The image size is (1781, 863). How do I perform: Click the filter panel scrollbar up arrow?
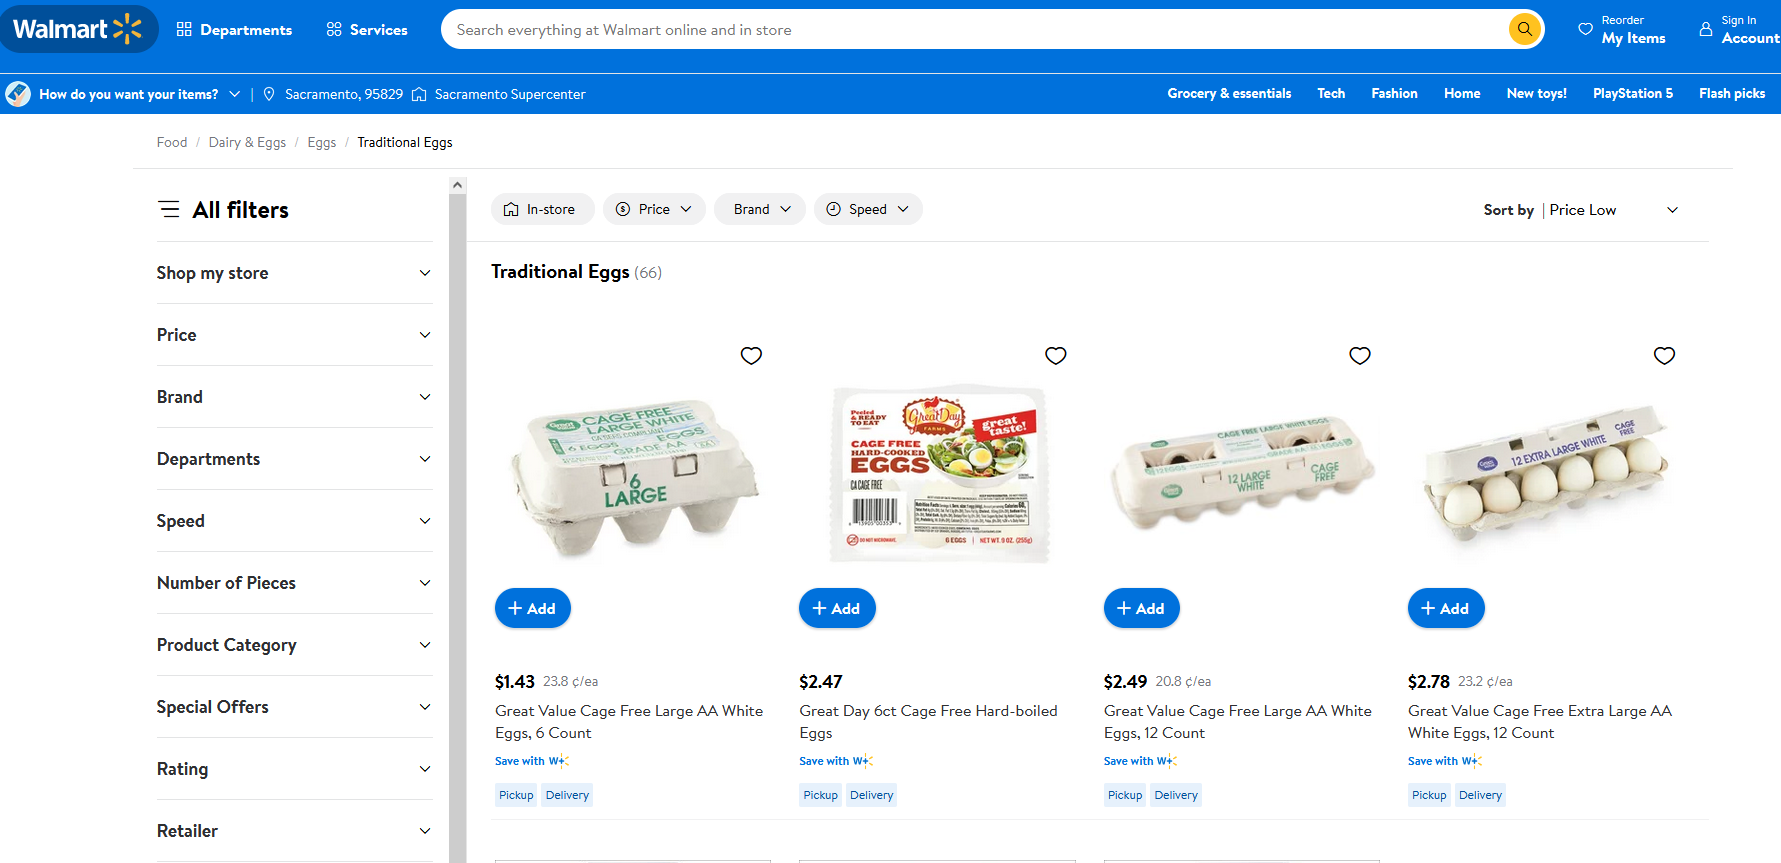coord(457,185)
